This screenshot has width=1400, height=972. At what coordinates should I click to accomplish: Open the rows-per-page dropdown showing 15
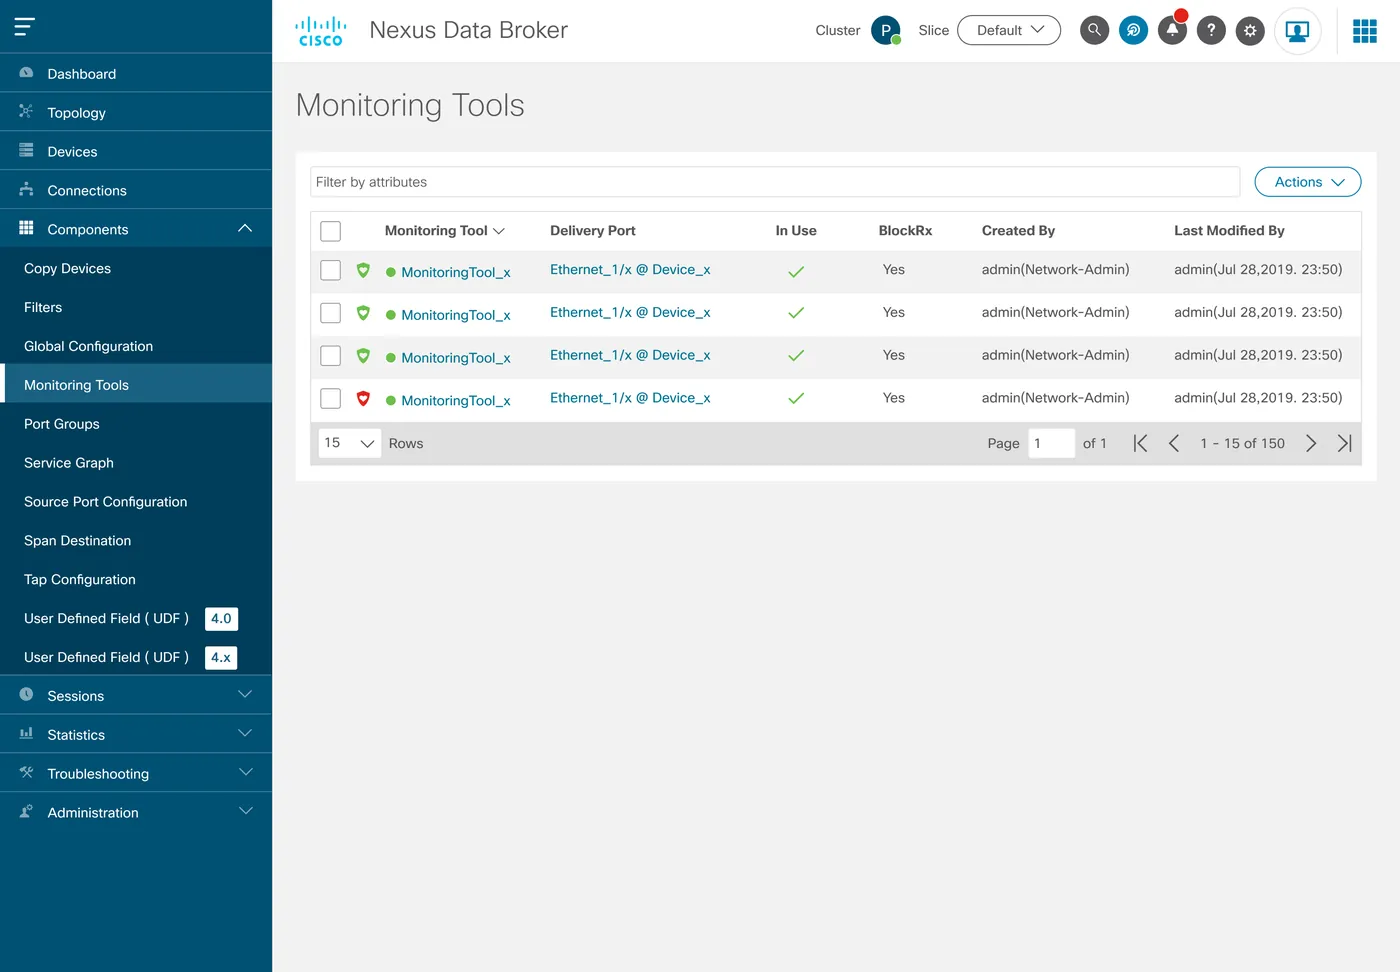coord(349,443)
